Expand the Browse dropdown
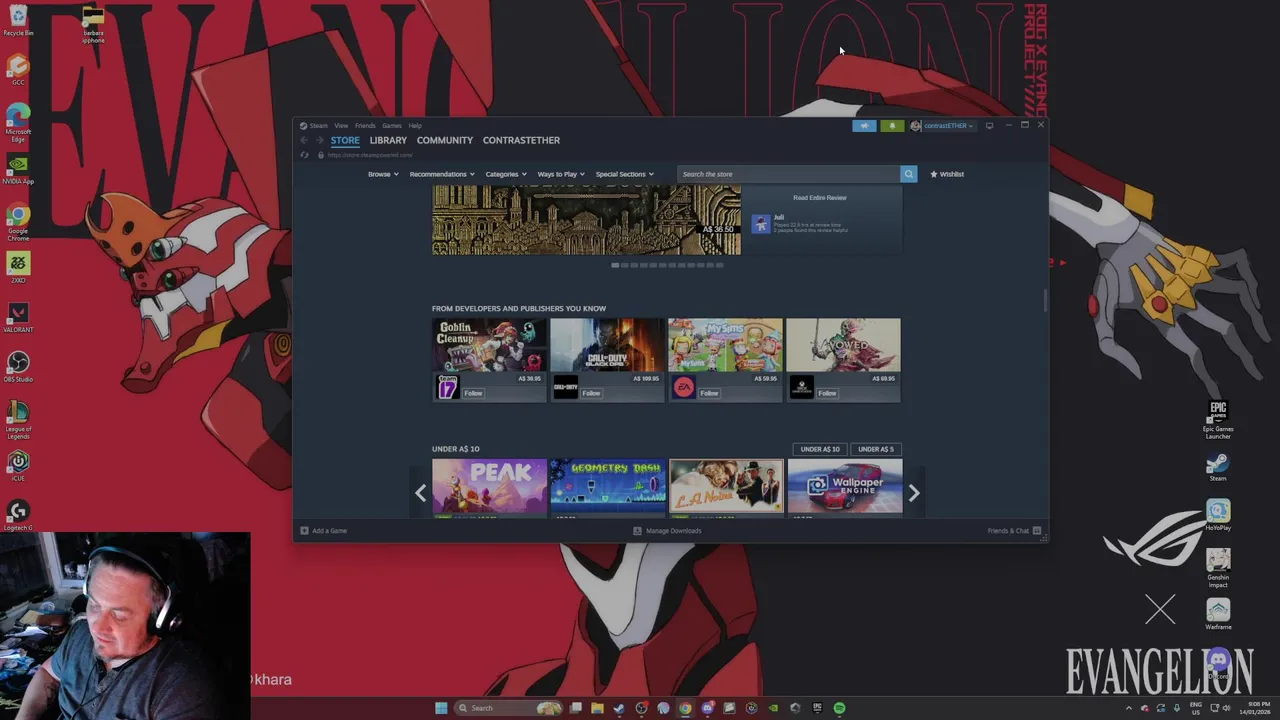The width and height of the screenshot is (1280, 720). (383, 174)
